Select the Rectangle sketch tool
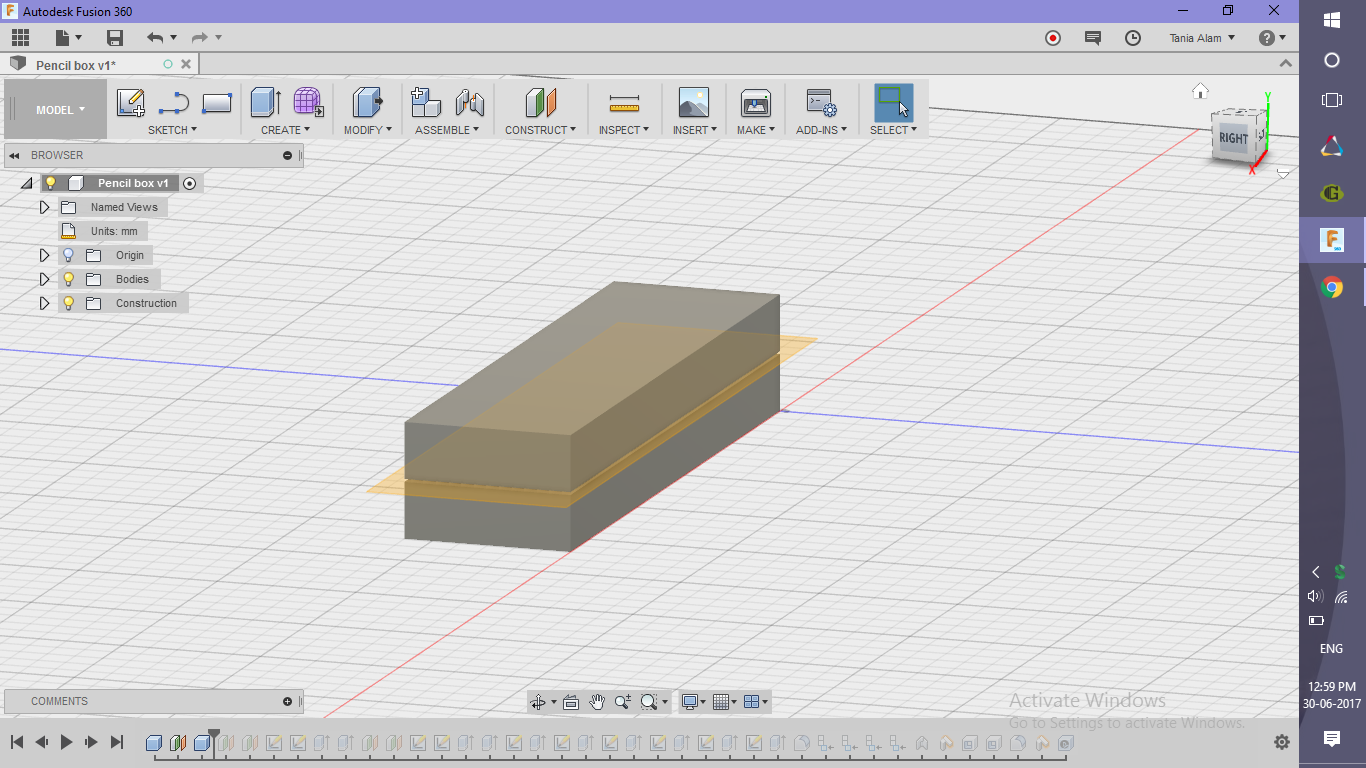The image size is (1366, 768). pyautogui.click(x=217, y=103)
